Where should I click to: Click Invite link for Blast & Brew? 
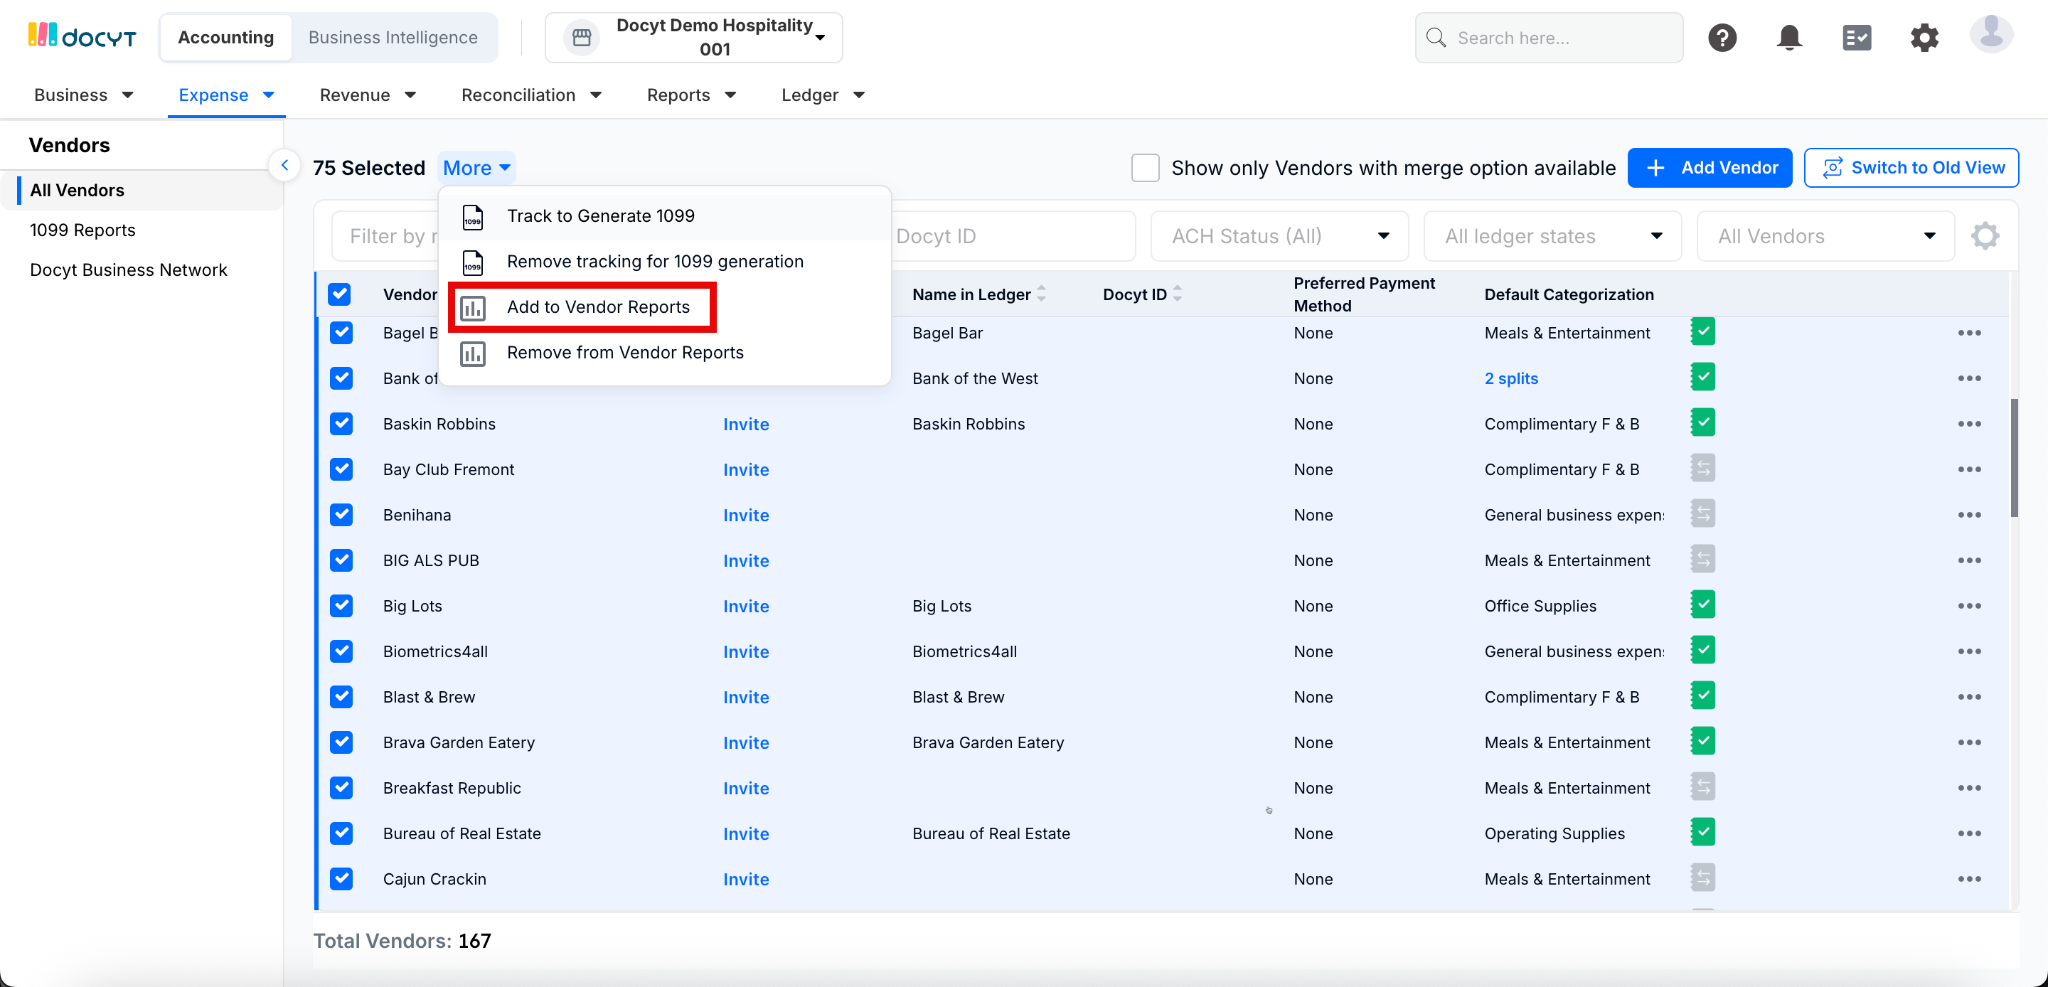coord(746,697)
